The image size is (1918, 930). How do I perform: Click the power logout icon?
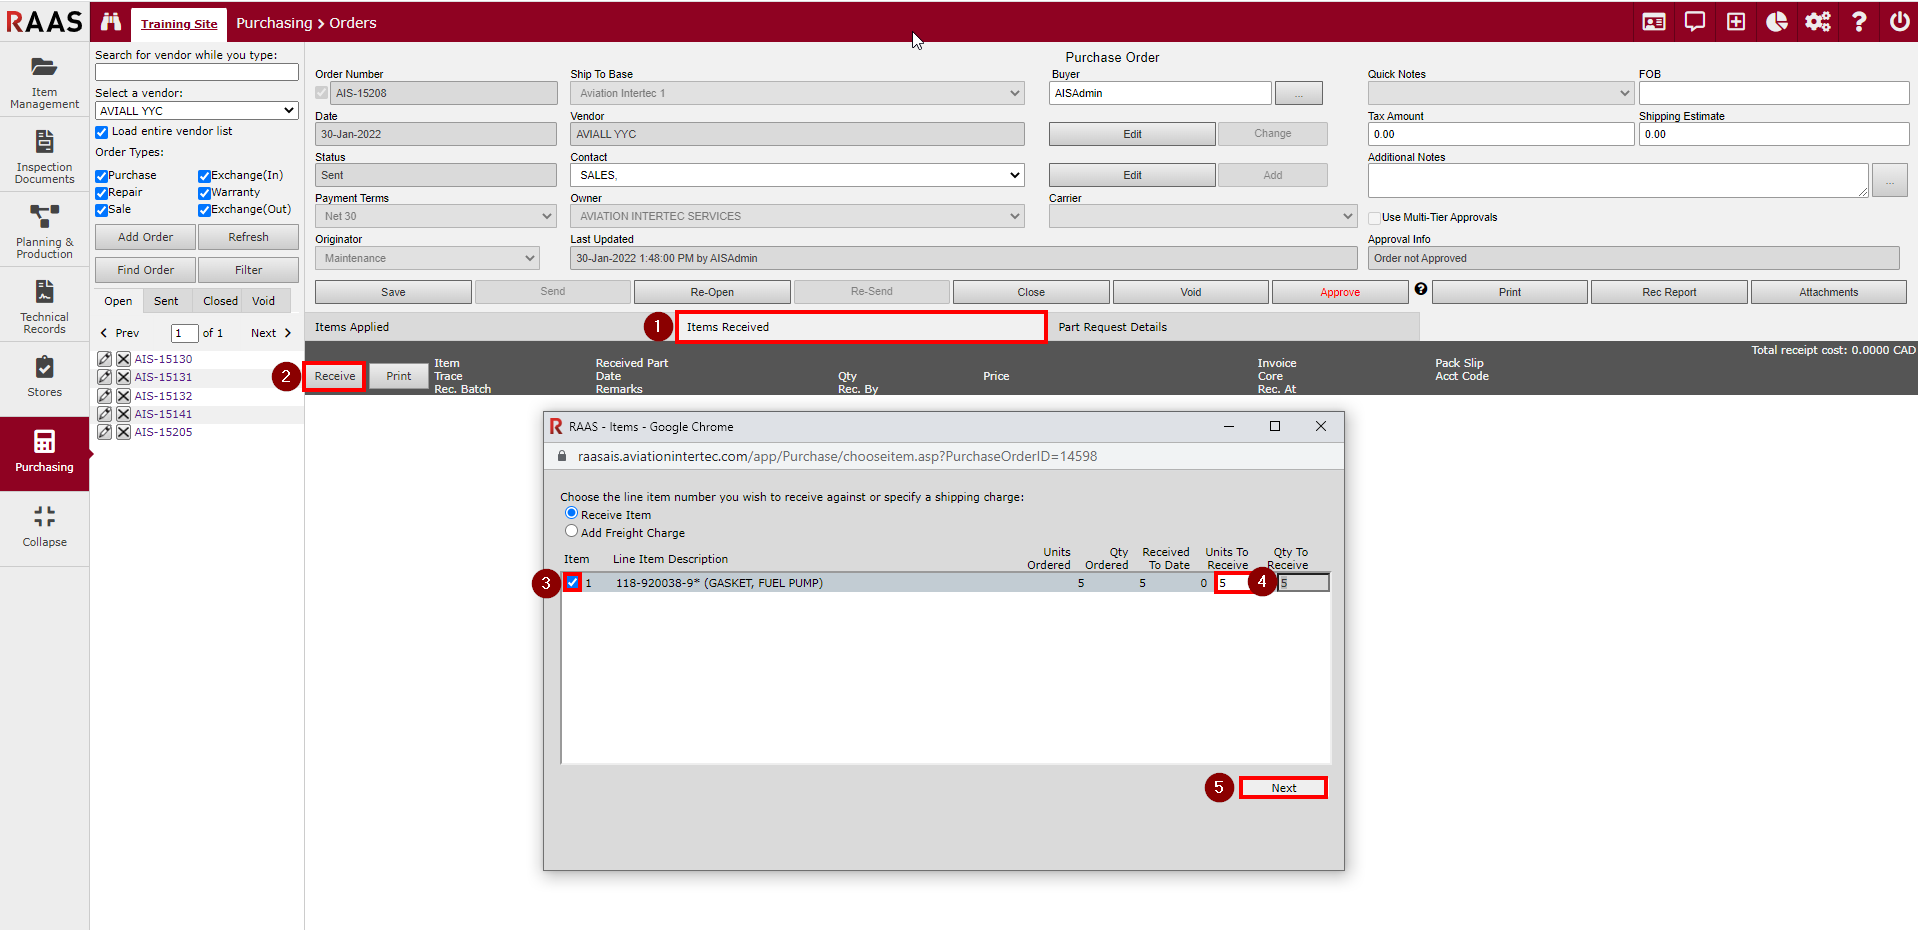(x=1898, y=22)
